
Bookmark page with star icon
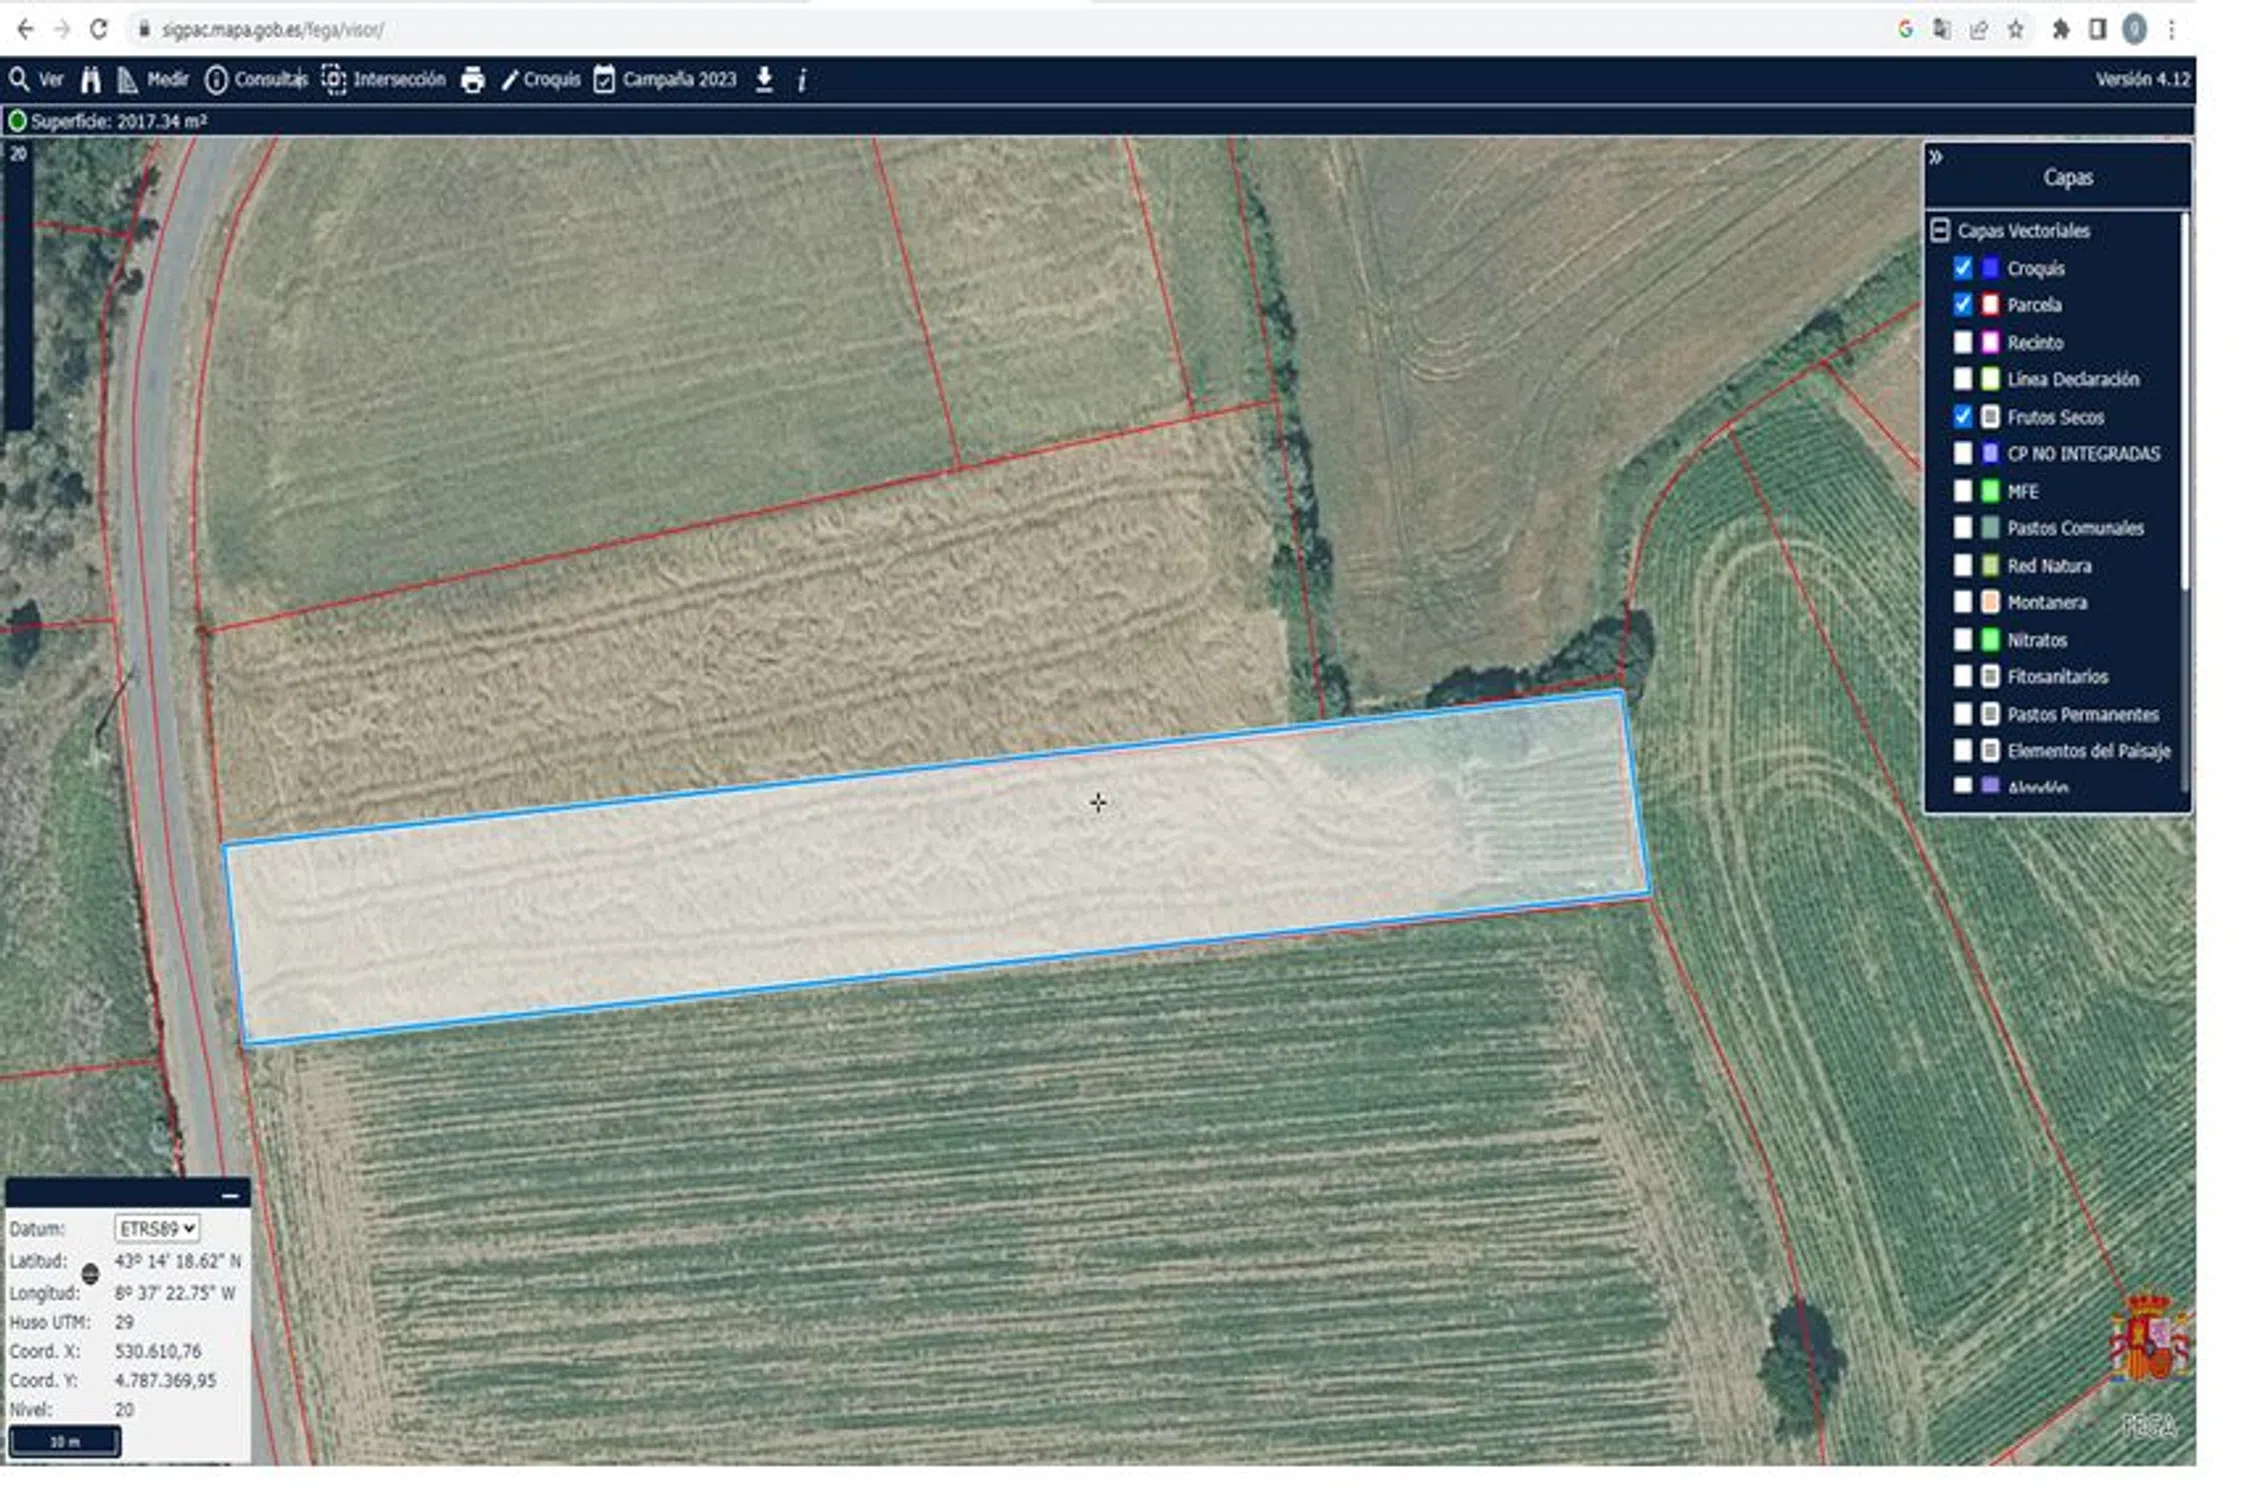pyautogui.click(x=2015, y=30)
